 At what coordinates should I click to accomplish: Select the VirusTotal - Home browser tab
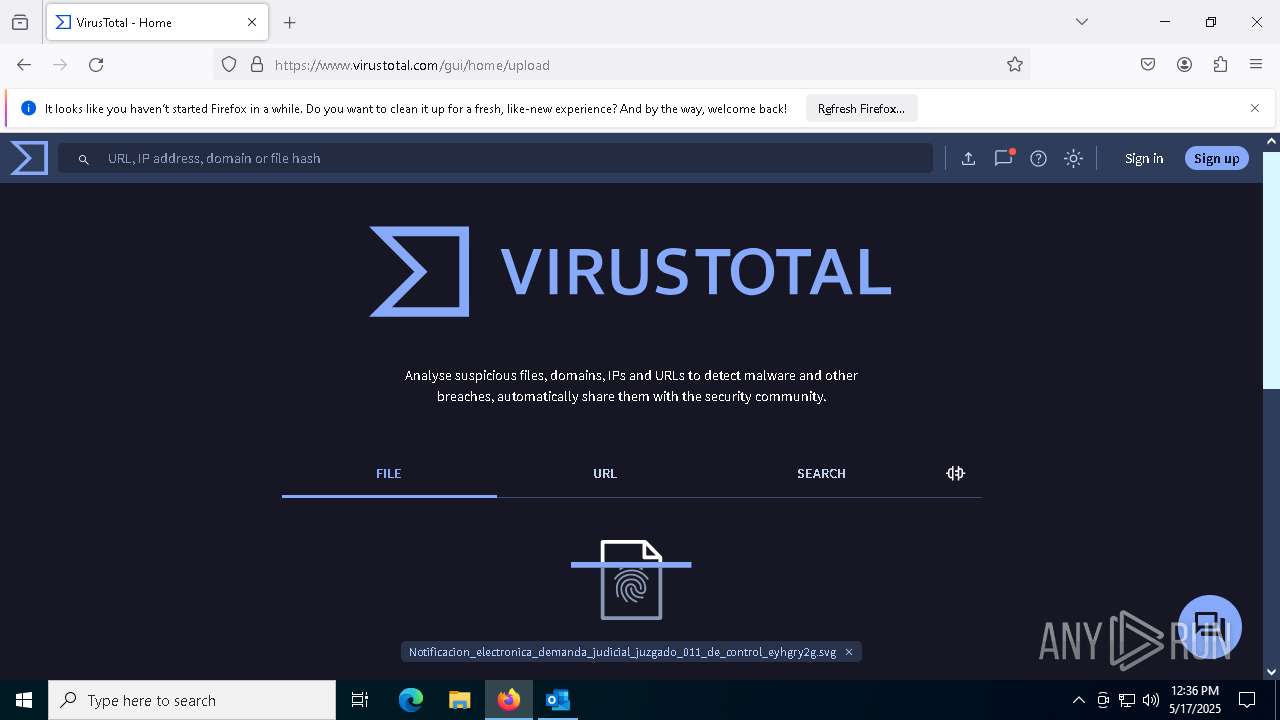(157, 22)
